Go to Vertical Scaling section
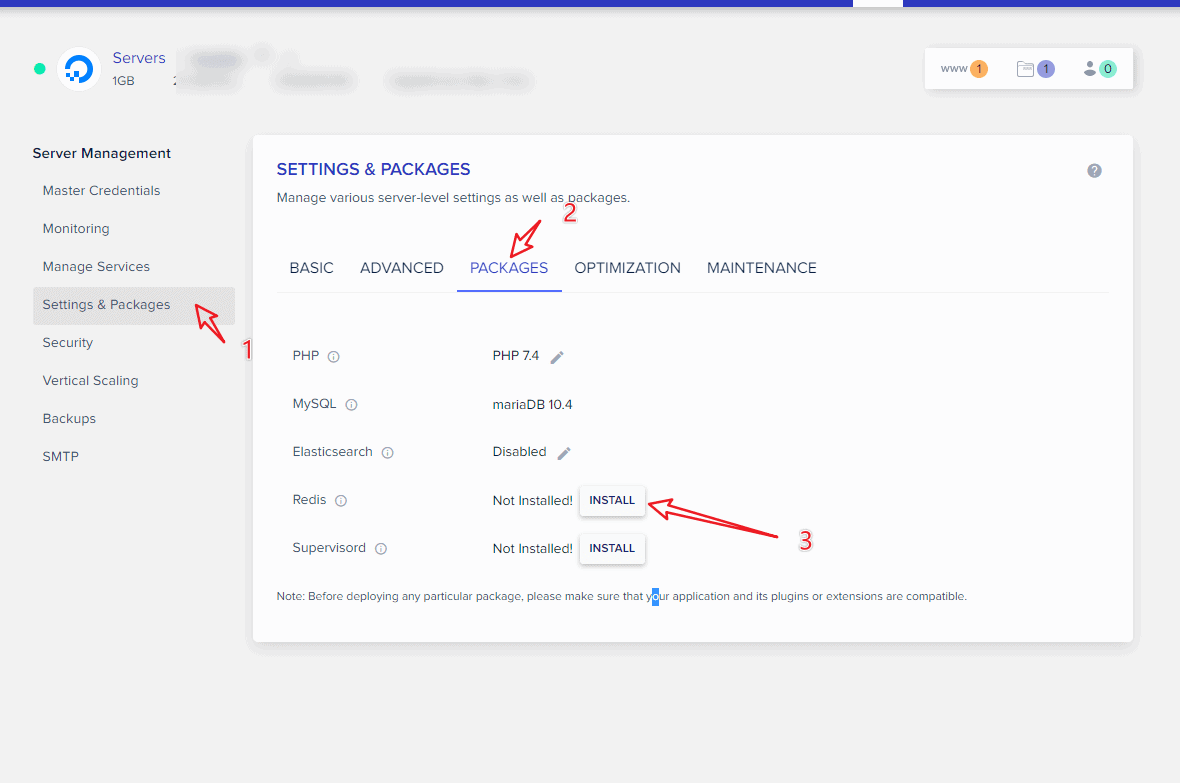This screenshot has width=1180, height=783. (90, 381)
